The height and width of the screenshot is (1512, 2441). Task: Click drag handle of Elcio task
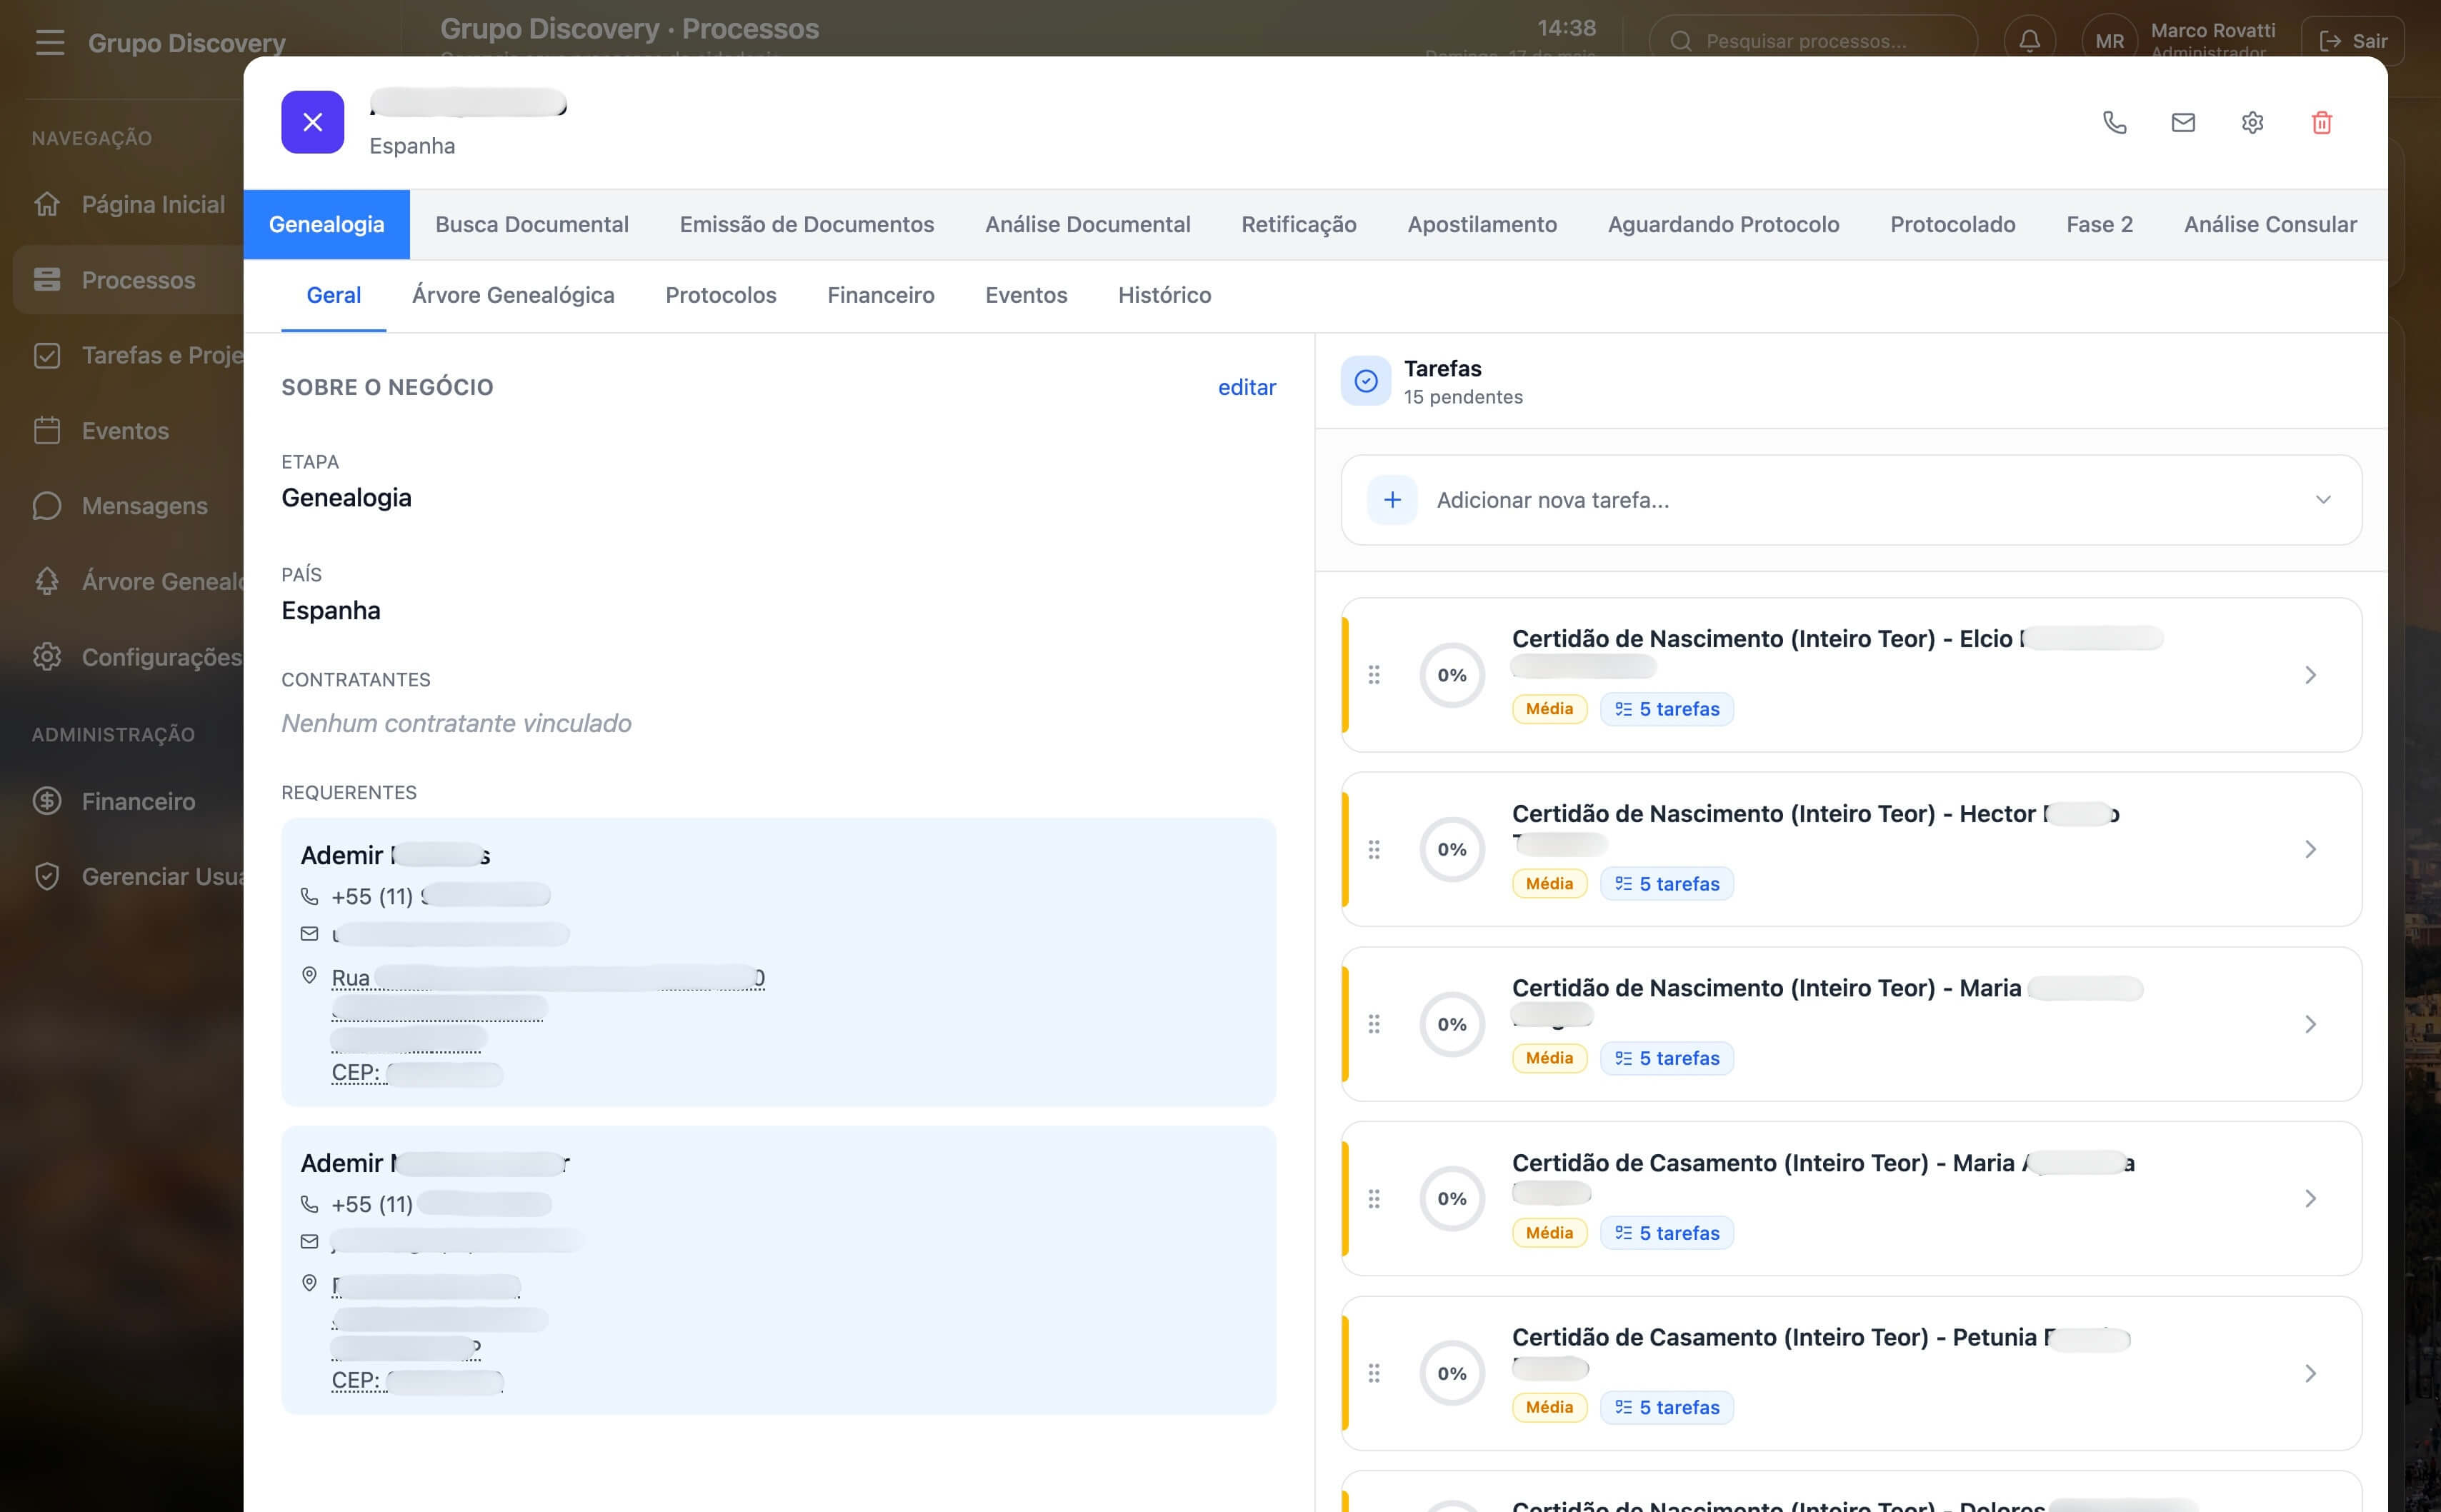(x=1374, y=675)
